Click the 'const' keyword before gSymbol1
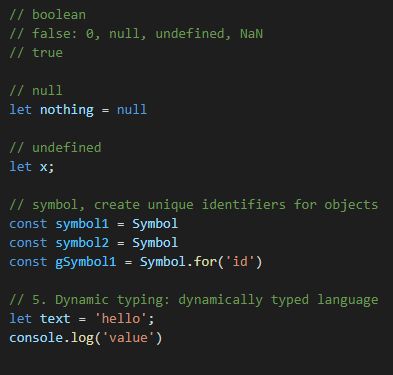Image resolution: width=393 pixels, height=375 pixels. pos(28,262)
